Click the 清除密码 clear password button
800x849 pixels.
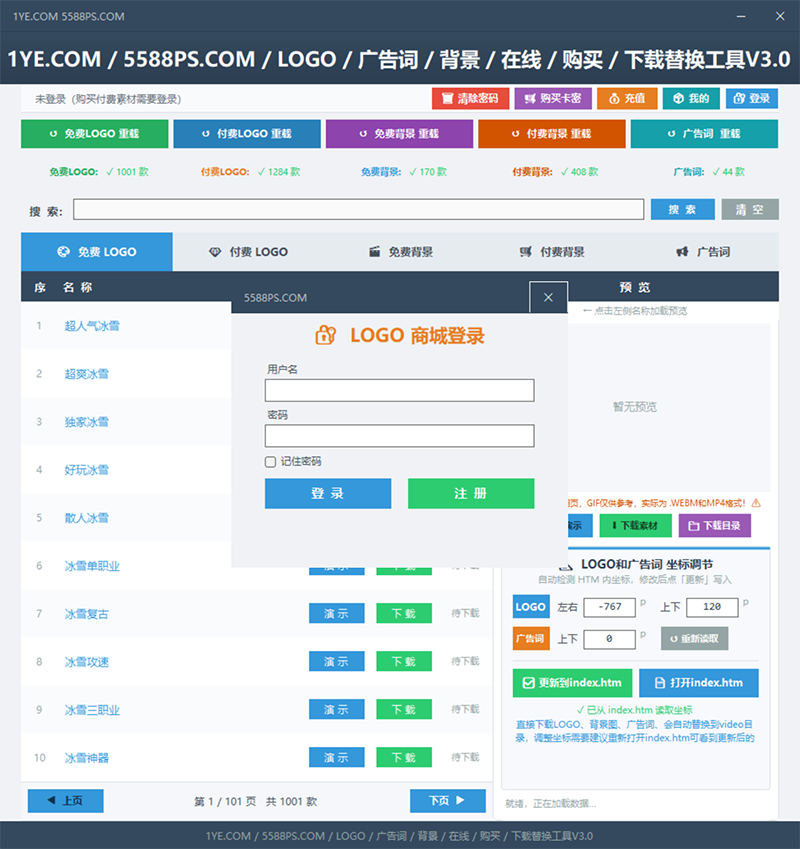[x=470, y=99]
